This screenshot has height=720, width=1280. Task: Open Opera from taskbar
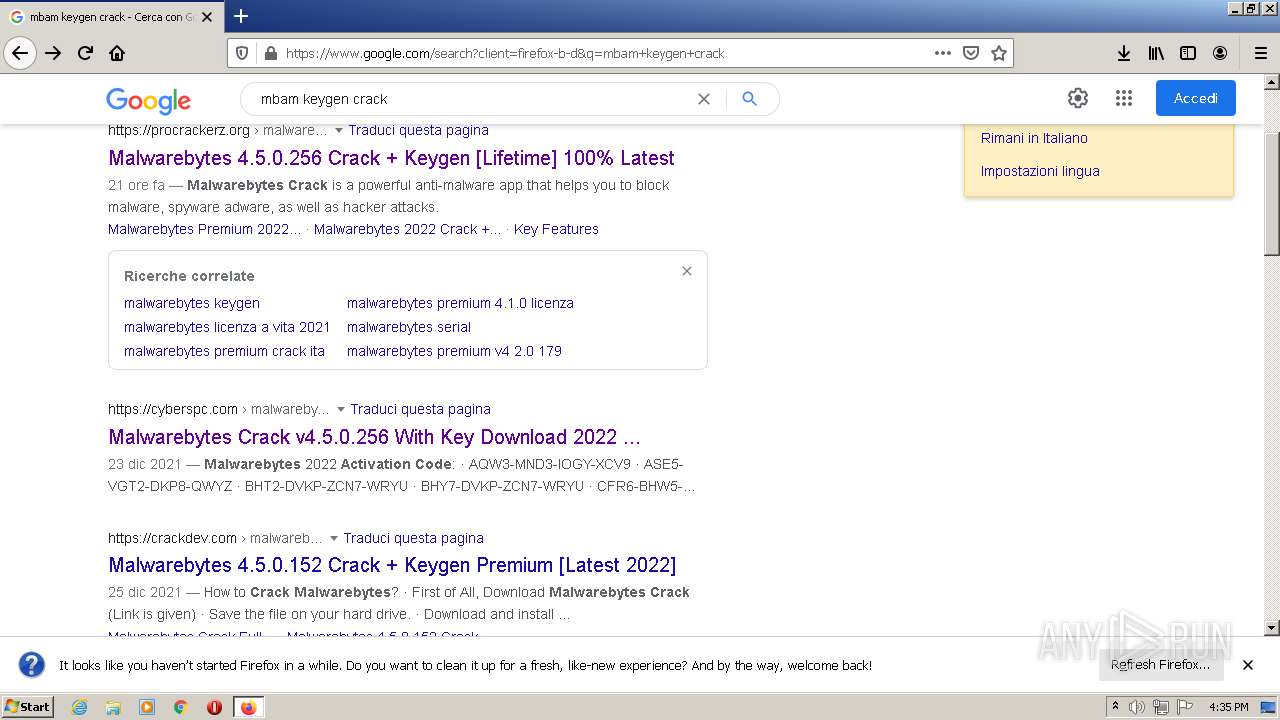pos(214,707)
